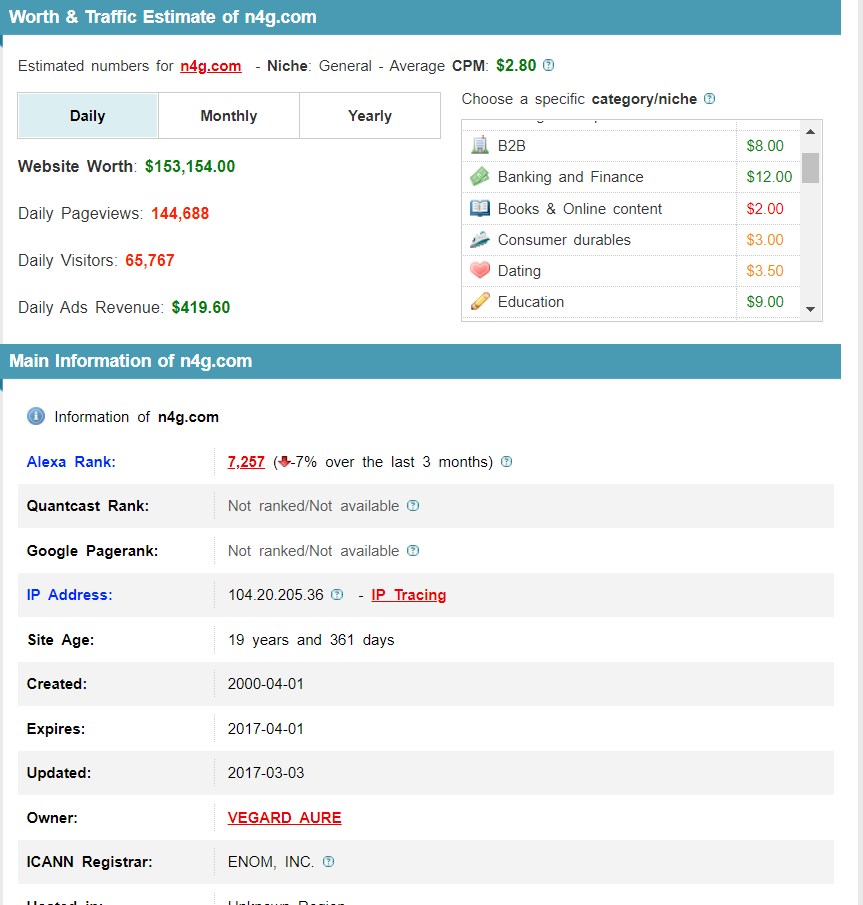The width and height of the screenshot is (863, 905).
Task: Click the blue info icon beside Information of n4g.com
Action: 36,416
